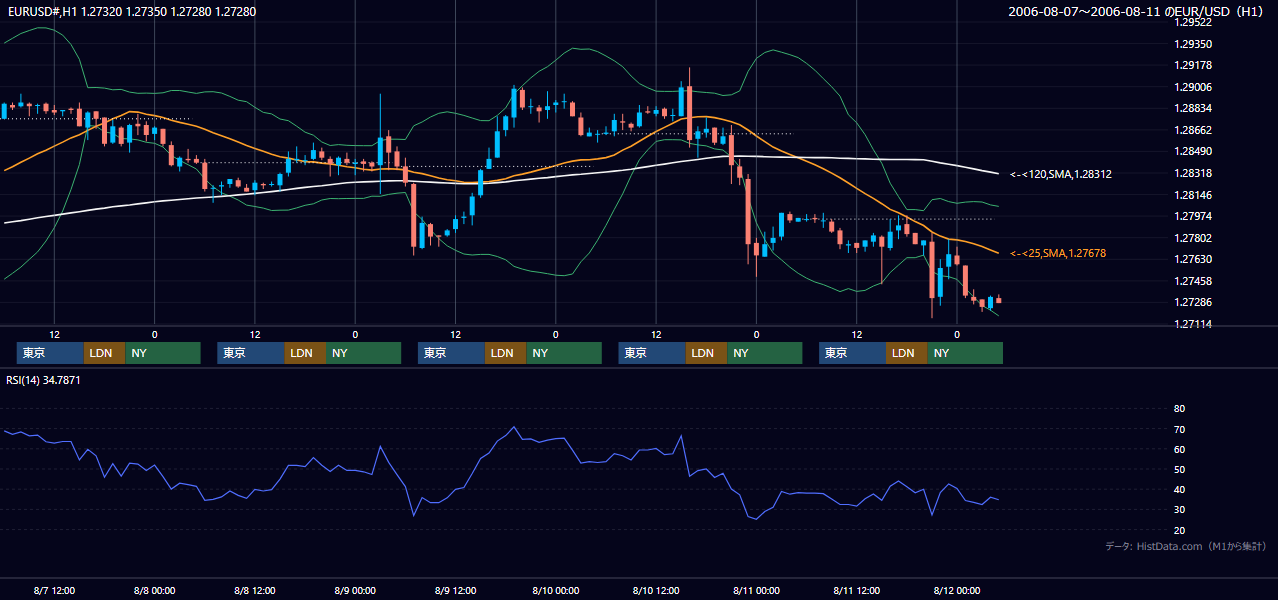Select the 120 SMA label reading 1.28312

[1061, 174]
